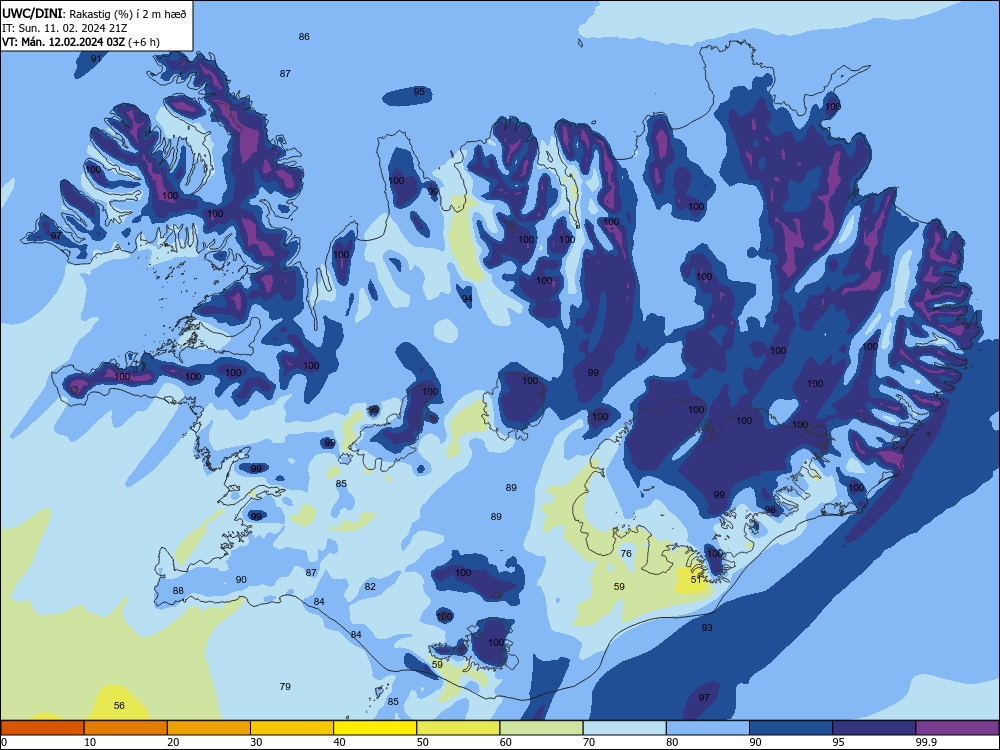Select the 'IT: Sun. 11. 02. 2024 21Z' line

point(64,28)
